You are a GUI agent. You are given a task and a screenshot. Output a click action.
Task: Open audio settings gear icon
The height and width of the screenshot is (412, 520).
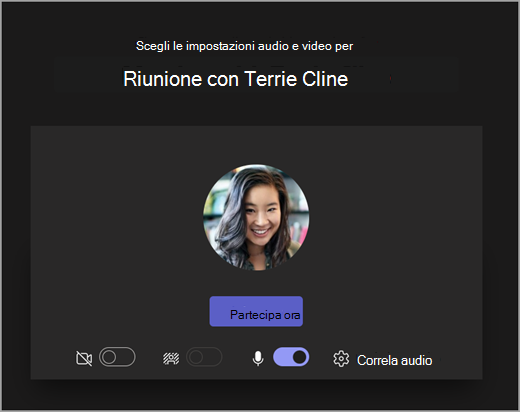[x=341, y=359]
